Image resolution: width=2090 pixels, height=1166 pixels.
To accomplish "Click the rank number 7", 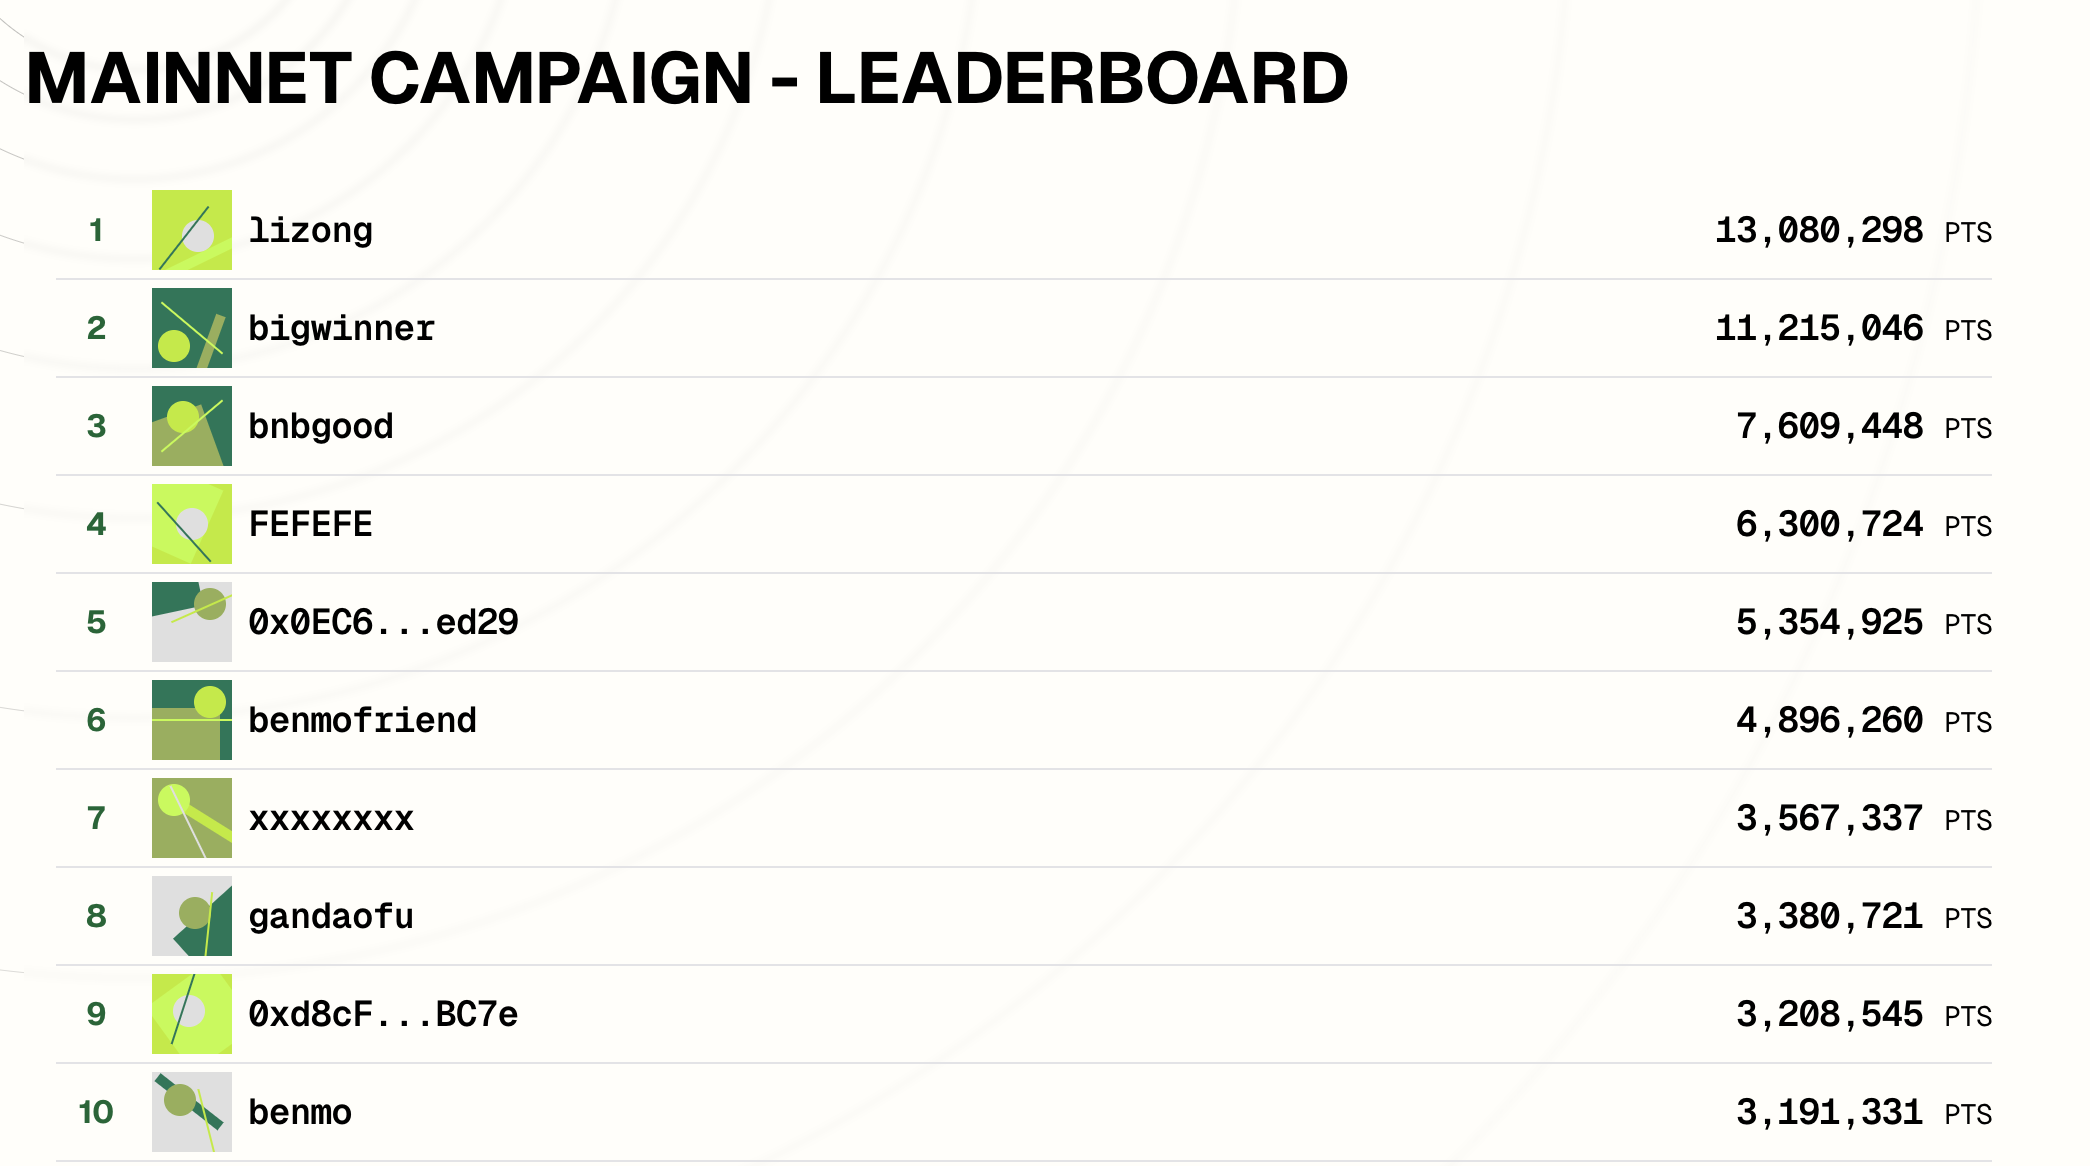I will 96,818.
